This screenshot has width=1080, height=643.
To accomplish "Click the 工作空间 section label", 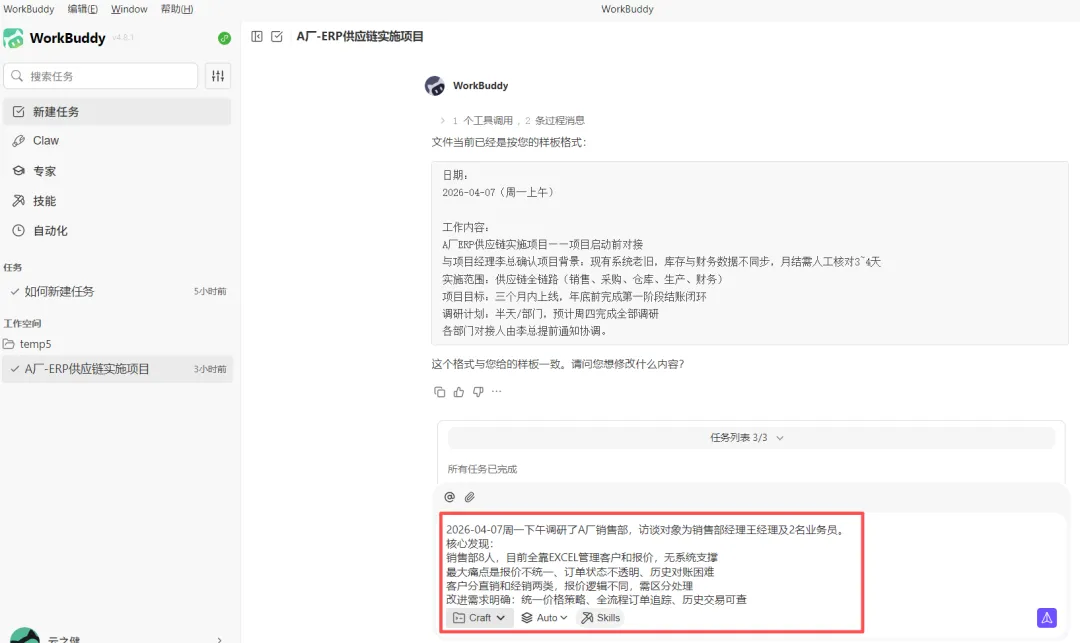I will pyautogui.click(x=22, y=324).
